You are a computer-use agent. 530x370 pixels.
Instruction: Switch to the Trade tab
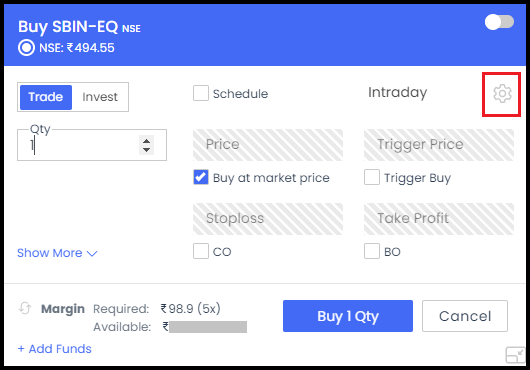46,97
